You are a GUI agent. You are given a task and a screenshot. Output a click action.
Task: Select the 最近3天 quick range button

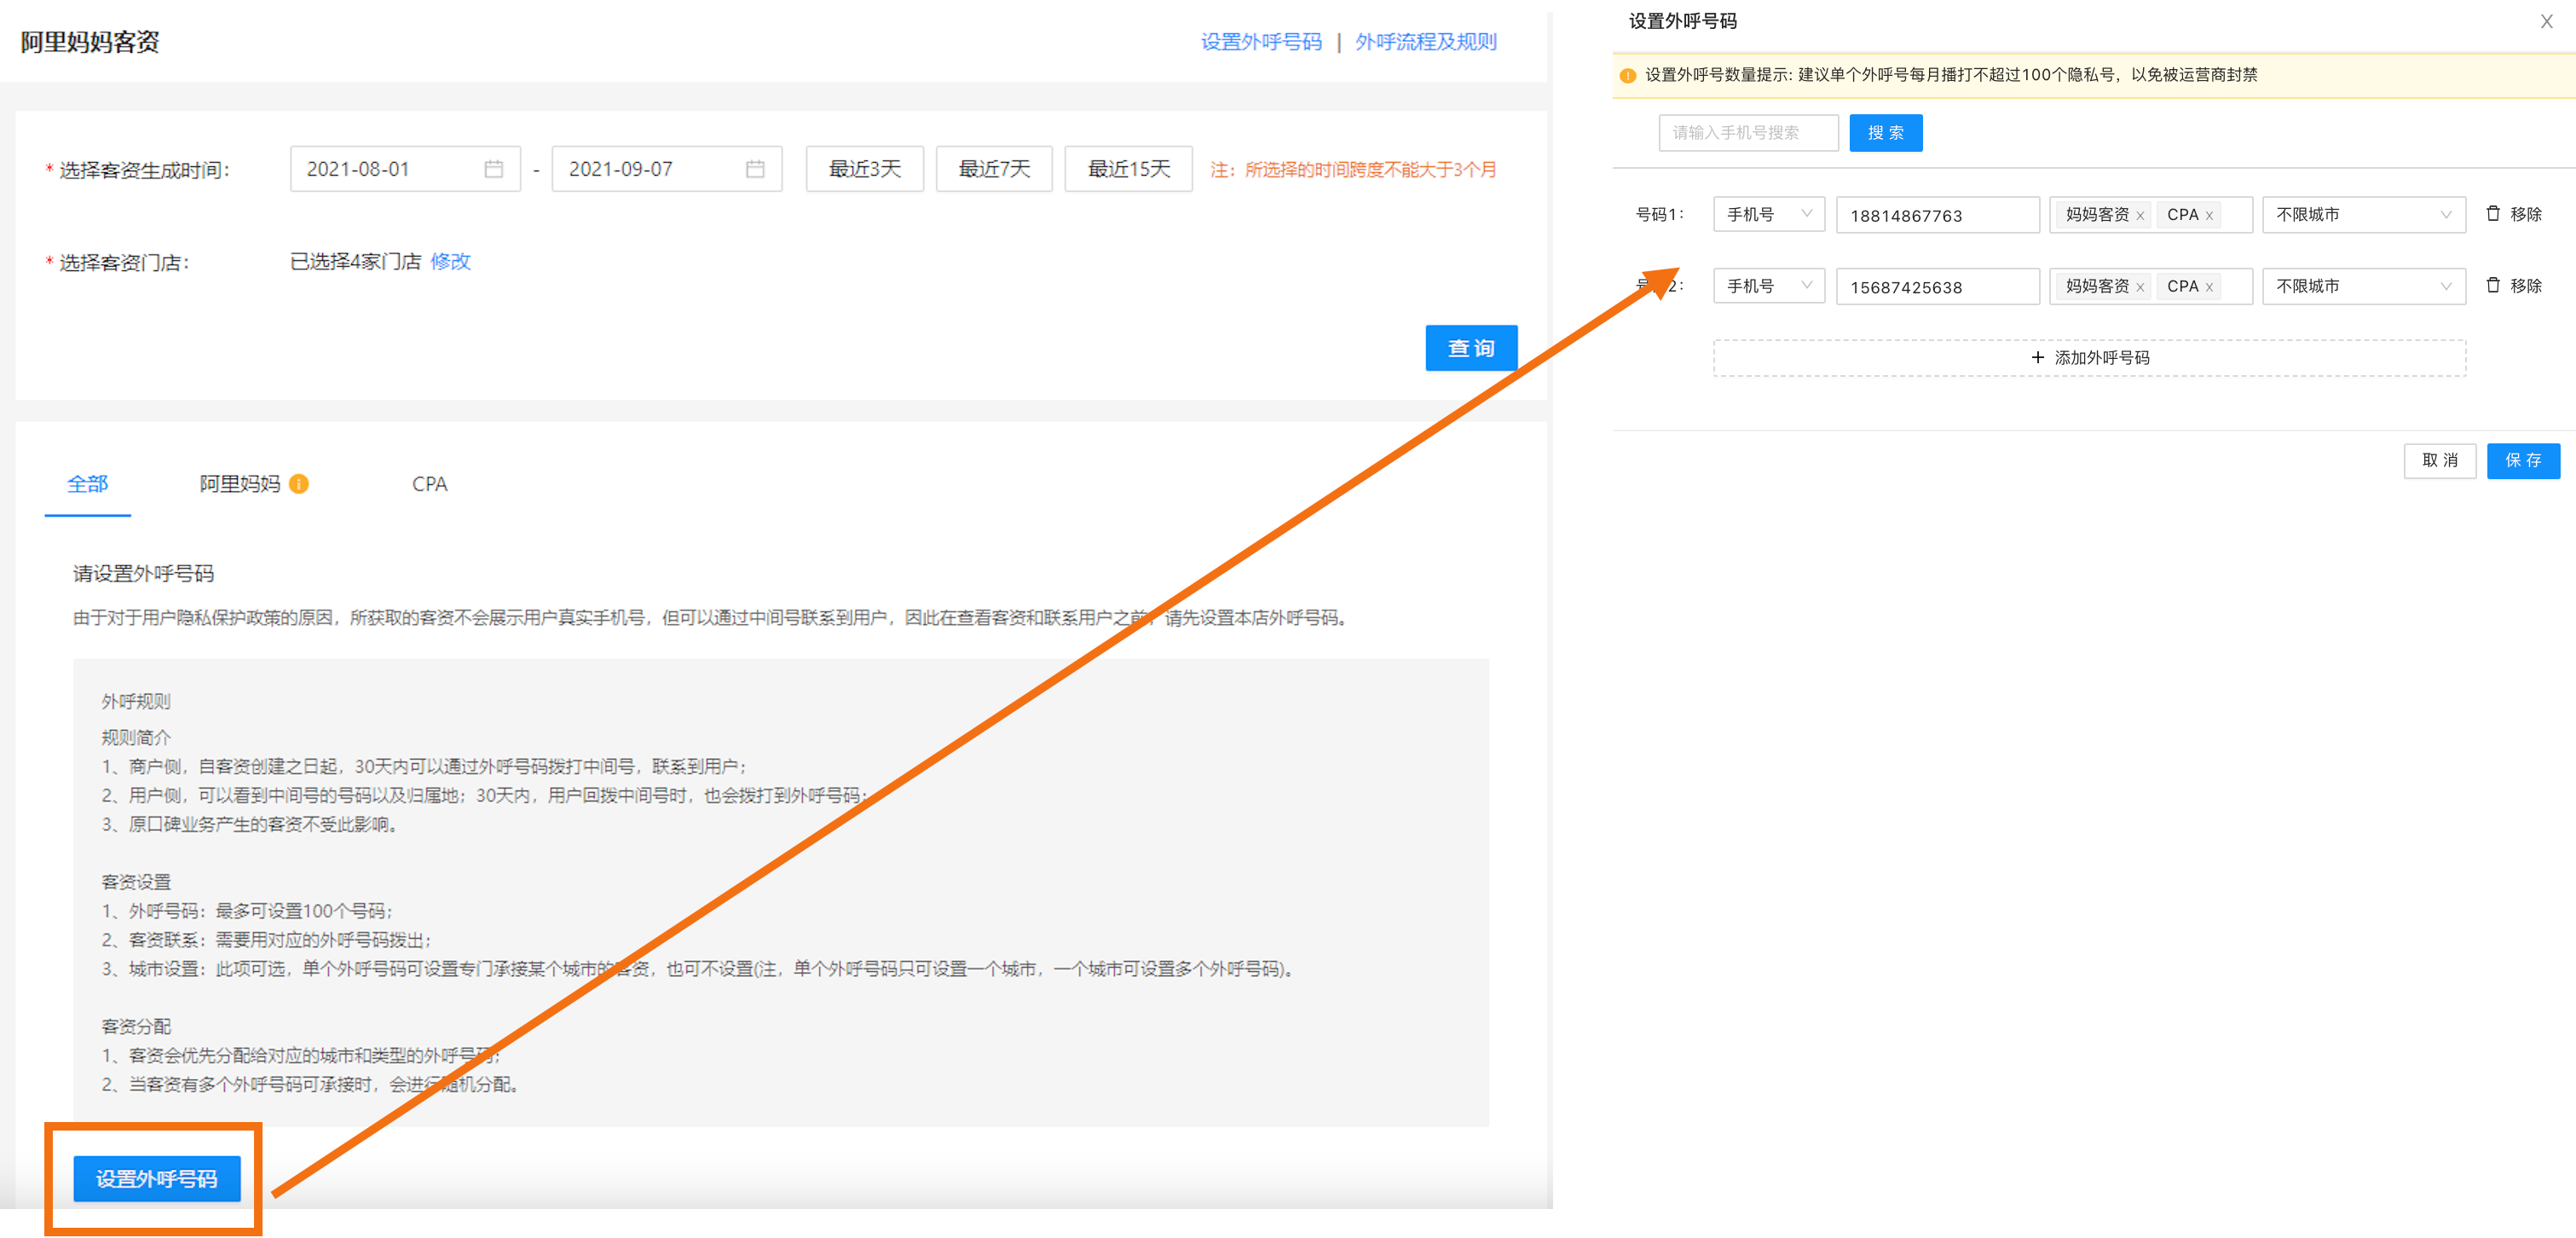pos(865,169)
